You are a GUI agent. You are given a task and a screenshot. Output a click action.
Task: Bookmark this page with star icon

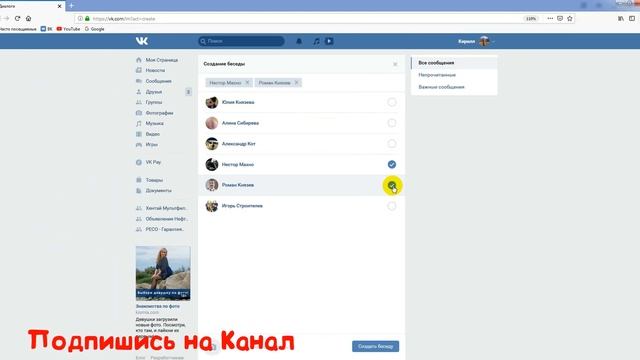pos(570,18)
